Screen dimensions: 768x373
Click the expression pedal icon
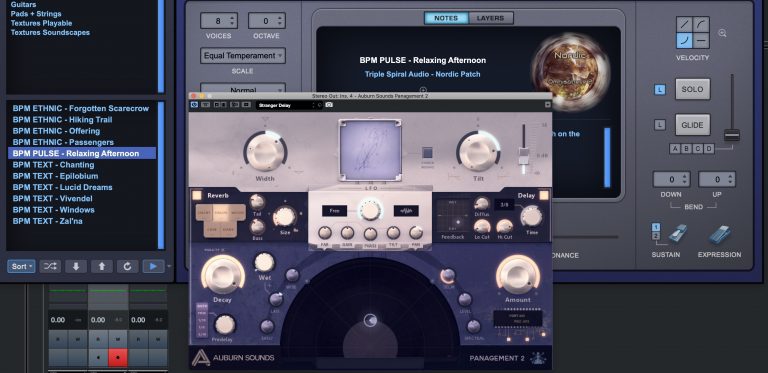tap(719, 234)
